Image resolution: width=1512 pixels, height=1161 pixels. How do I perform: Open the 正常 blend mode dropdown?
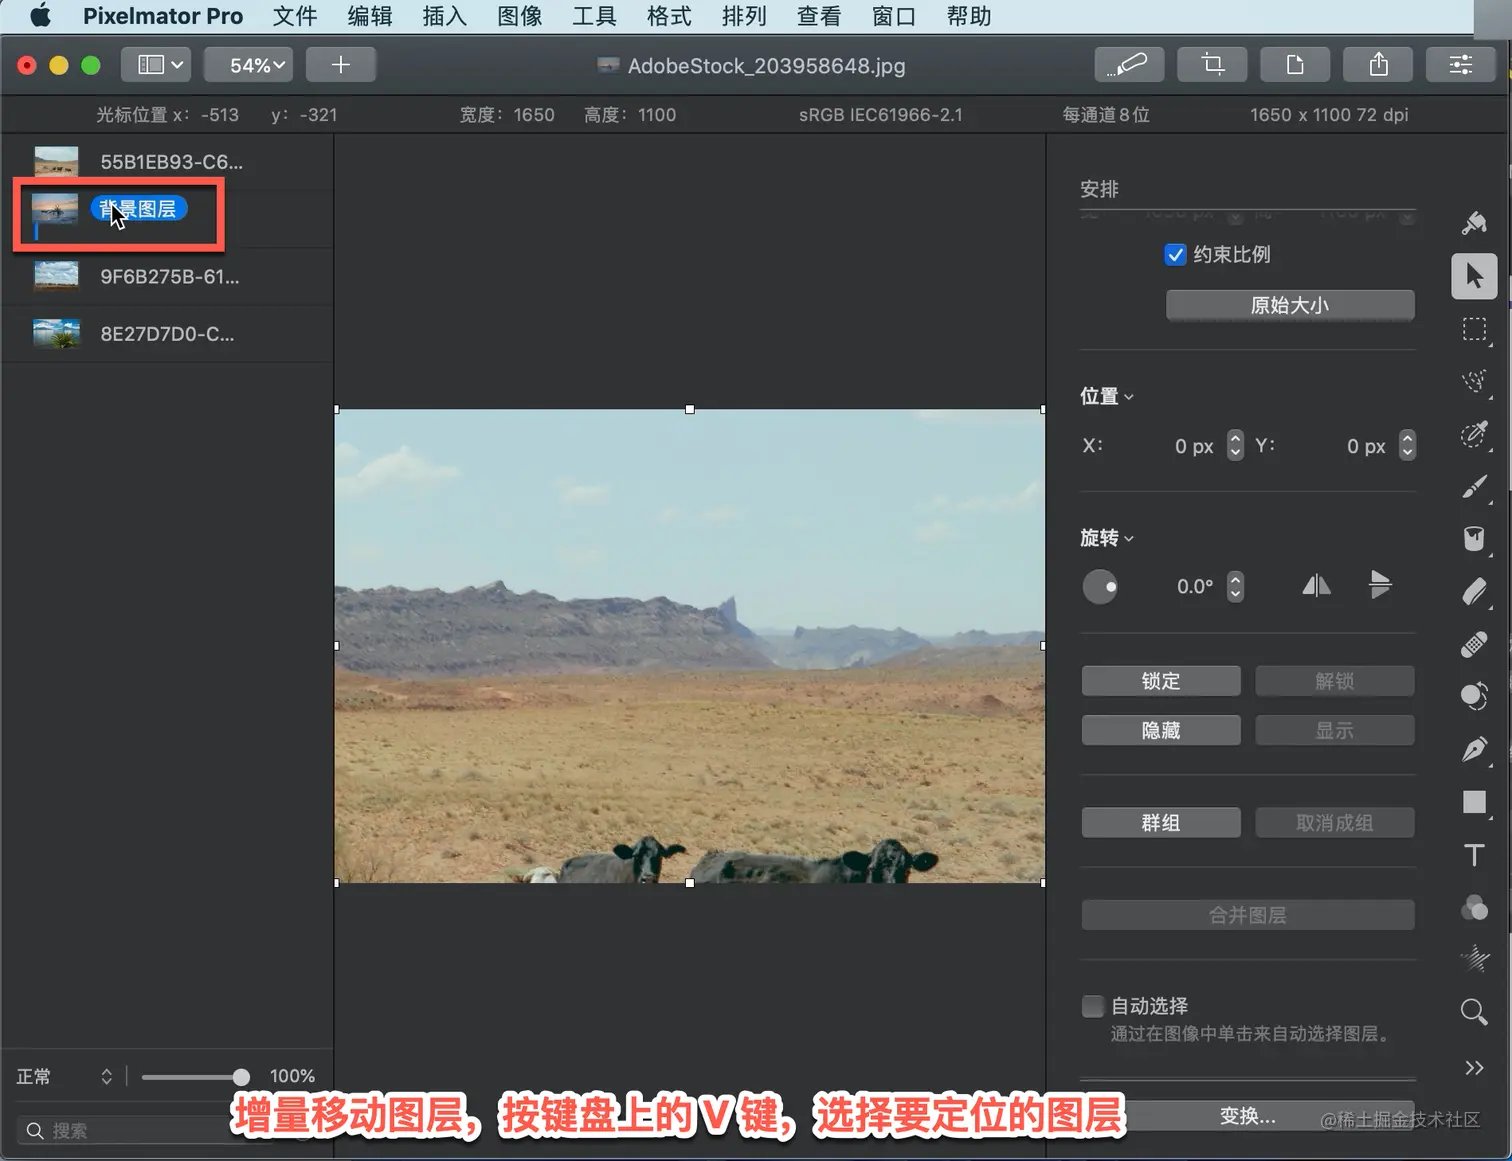[x=64, y=1077]
